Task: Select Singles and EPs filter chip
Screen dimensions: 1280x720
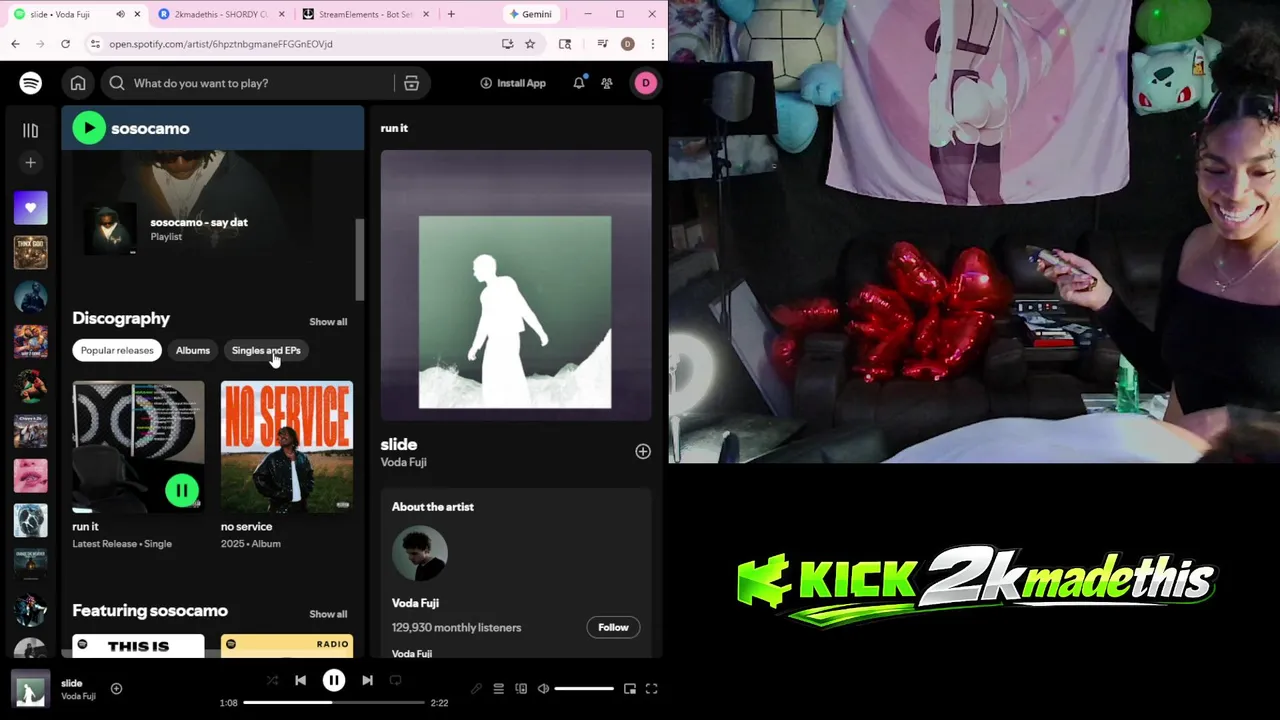Action: coord(266,350)
